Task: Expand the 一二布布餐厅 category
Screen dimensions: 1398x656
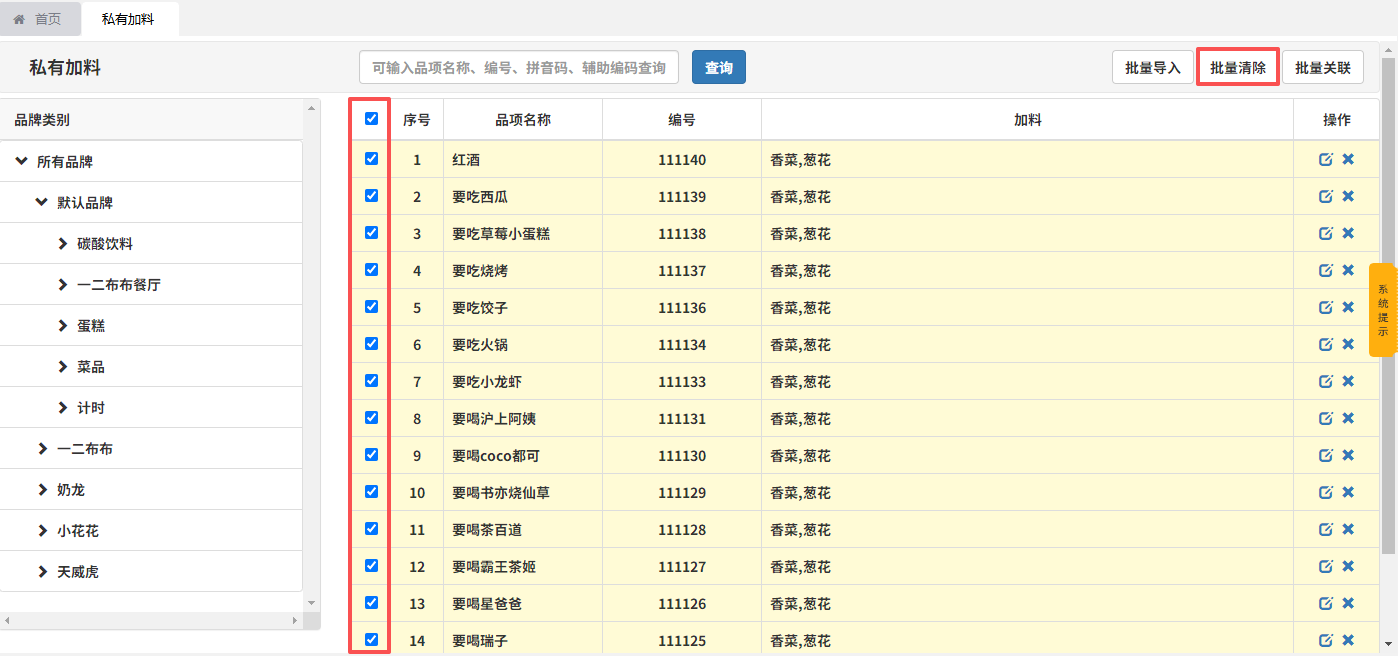Action: [x=62, y=284]
